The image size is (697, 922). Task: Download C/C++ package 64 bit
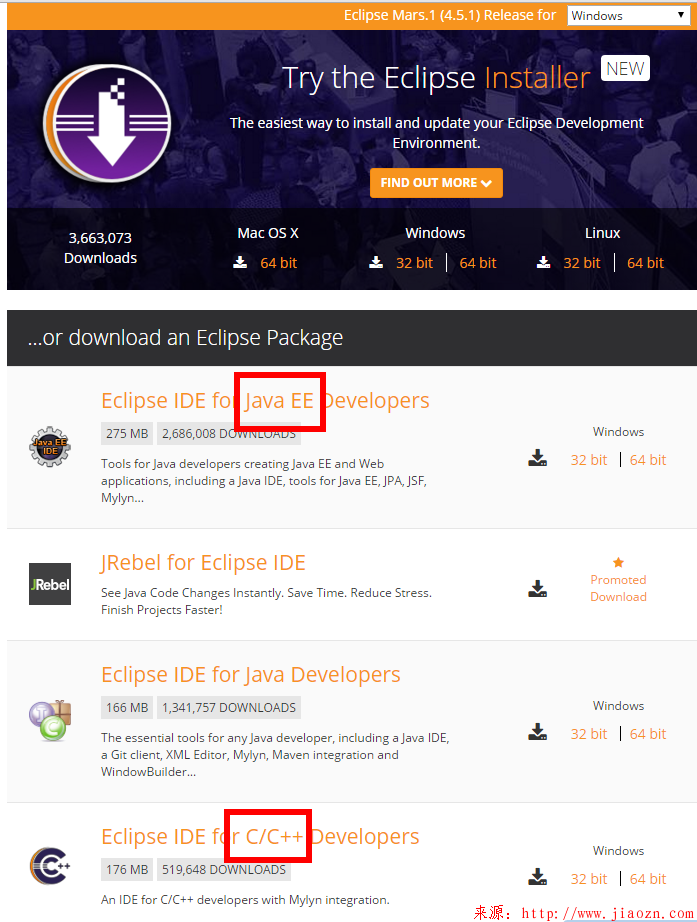(x=648, y=878)
